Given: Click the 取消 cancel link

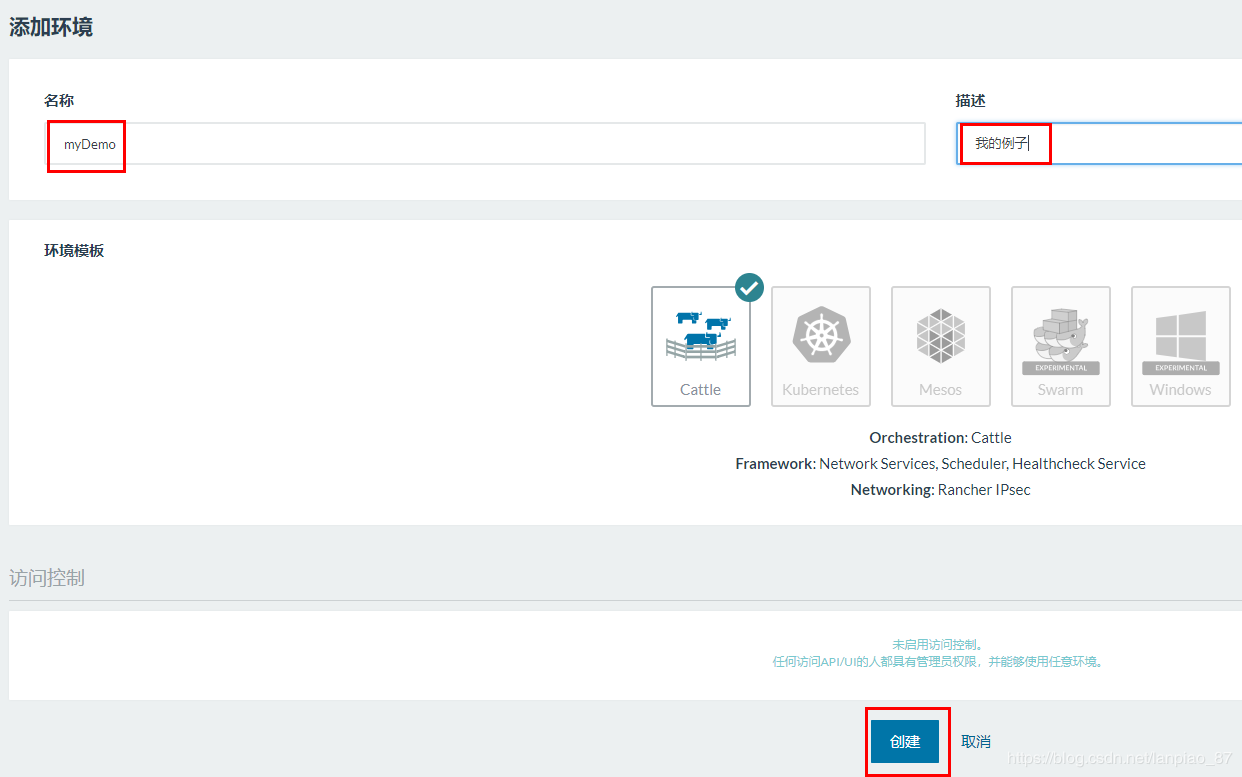Looking at the screenshot, I should (x=976, y=742).
